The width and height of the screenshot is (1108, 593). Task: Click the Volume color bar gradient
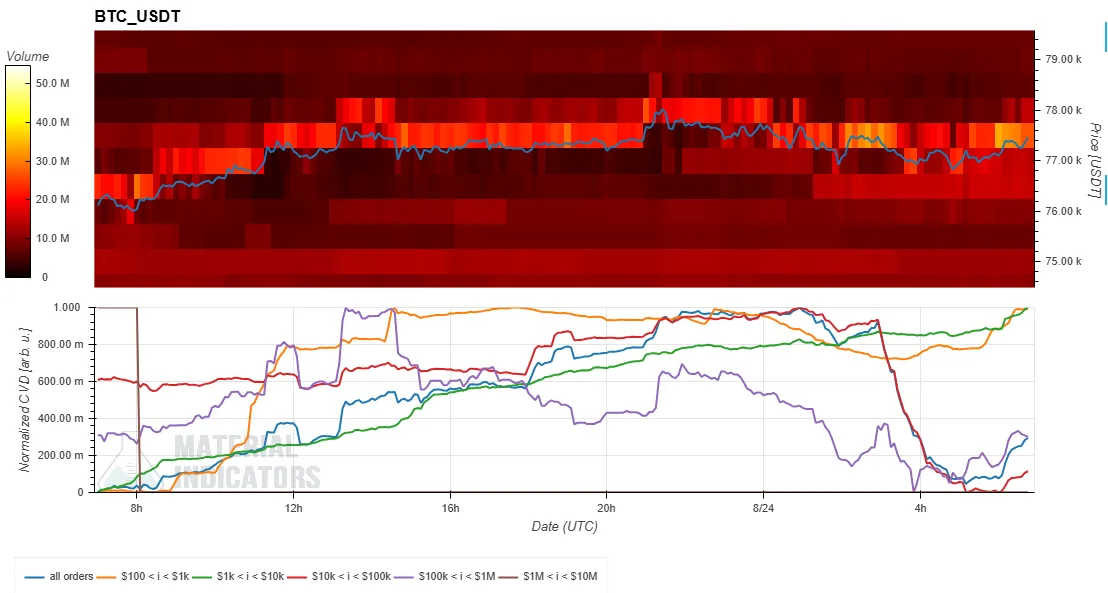pyautogui.click(x=18, y=172)
